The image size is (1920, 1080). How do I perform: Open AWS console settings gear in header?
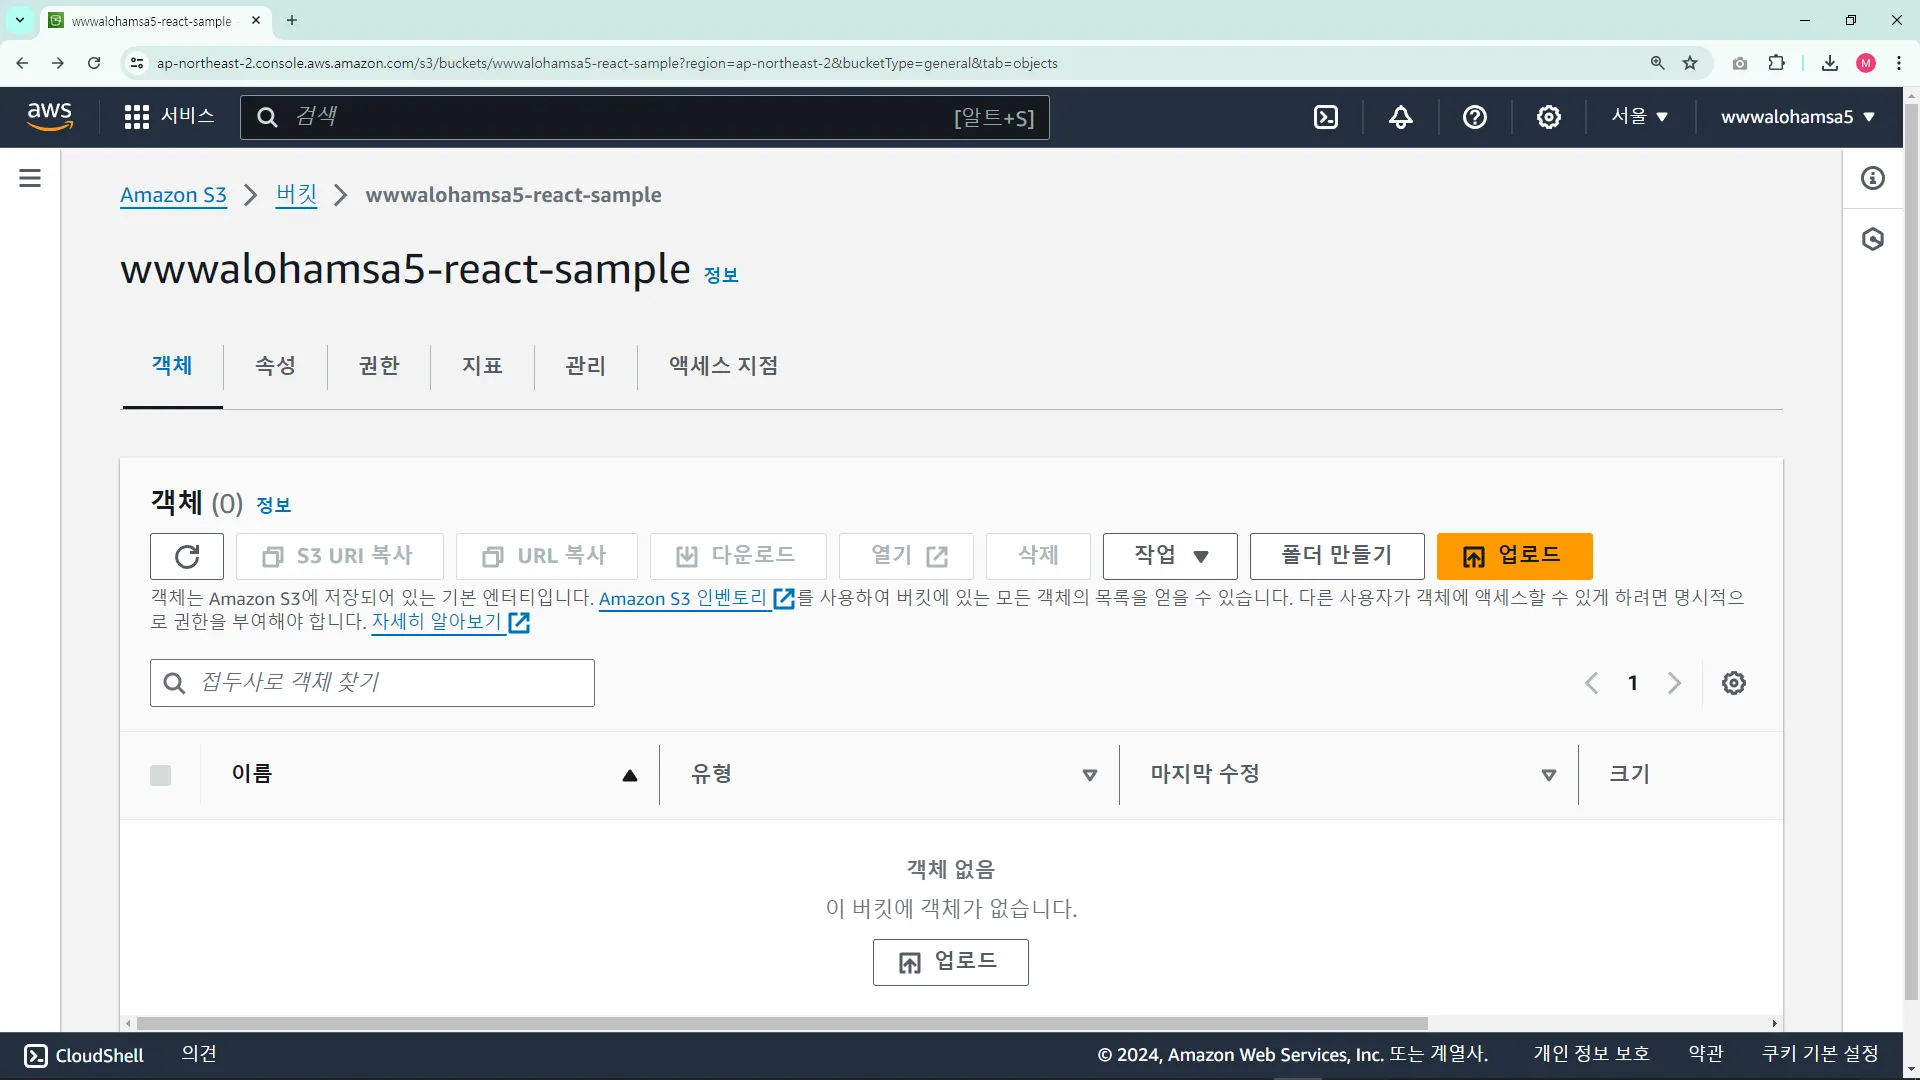[x=1549, y=117]
